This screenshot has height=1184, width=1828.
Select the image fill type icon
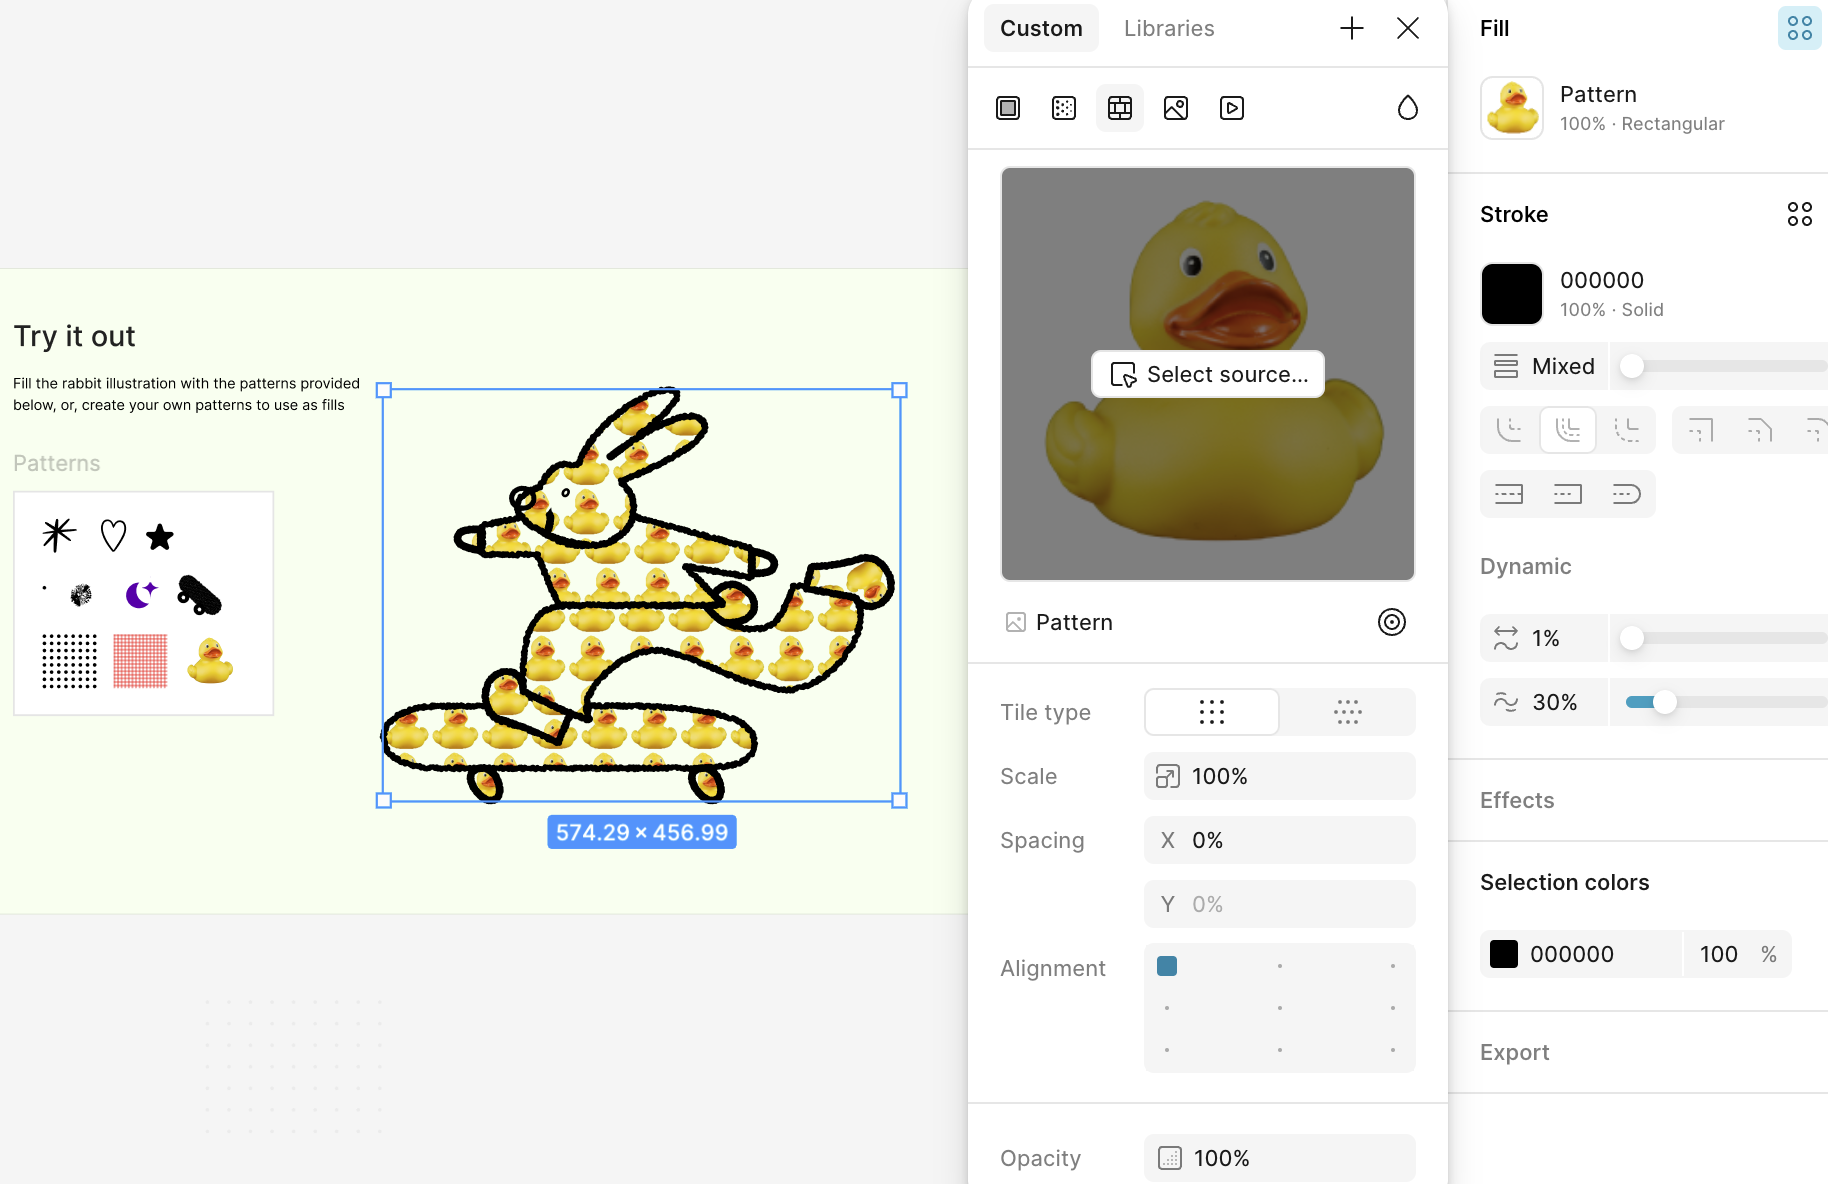(x=1176, y=108)
